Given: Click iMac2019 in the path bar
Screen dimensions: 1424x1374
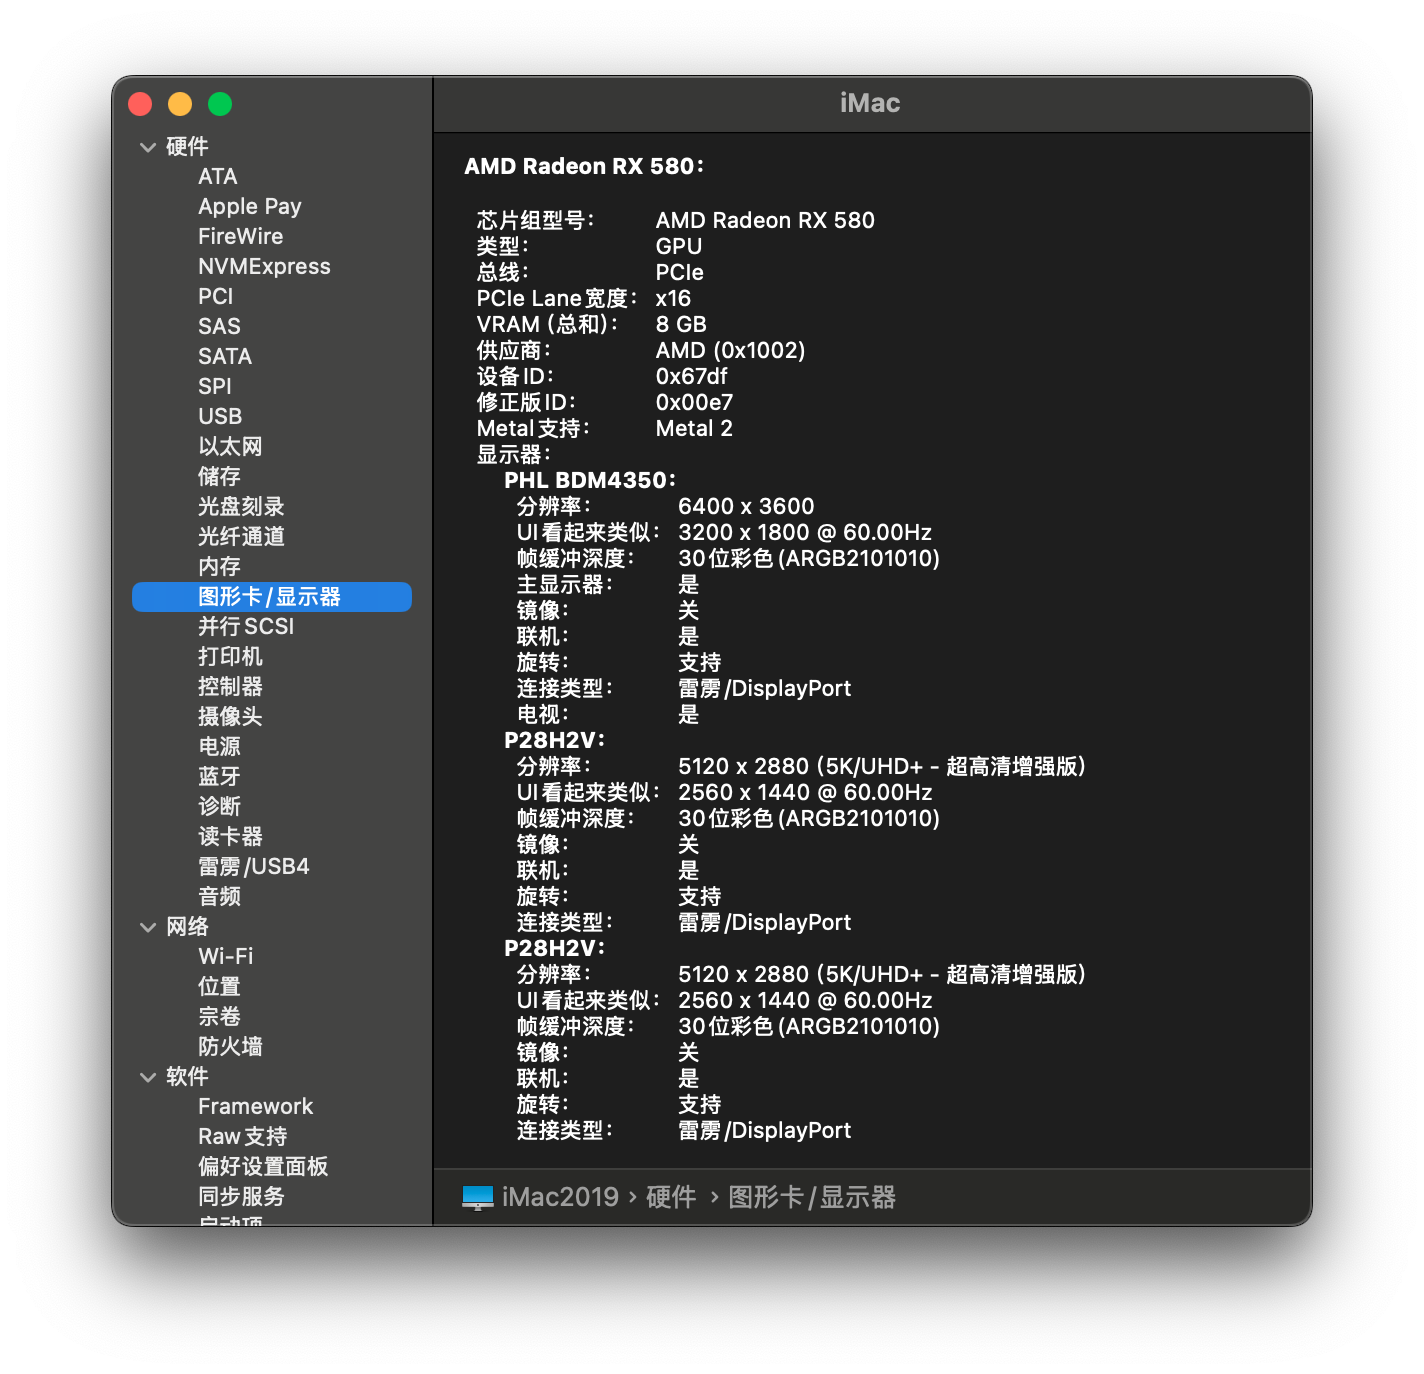Looking at the screenshot, I should 560,1197.
